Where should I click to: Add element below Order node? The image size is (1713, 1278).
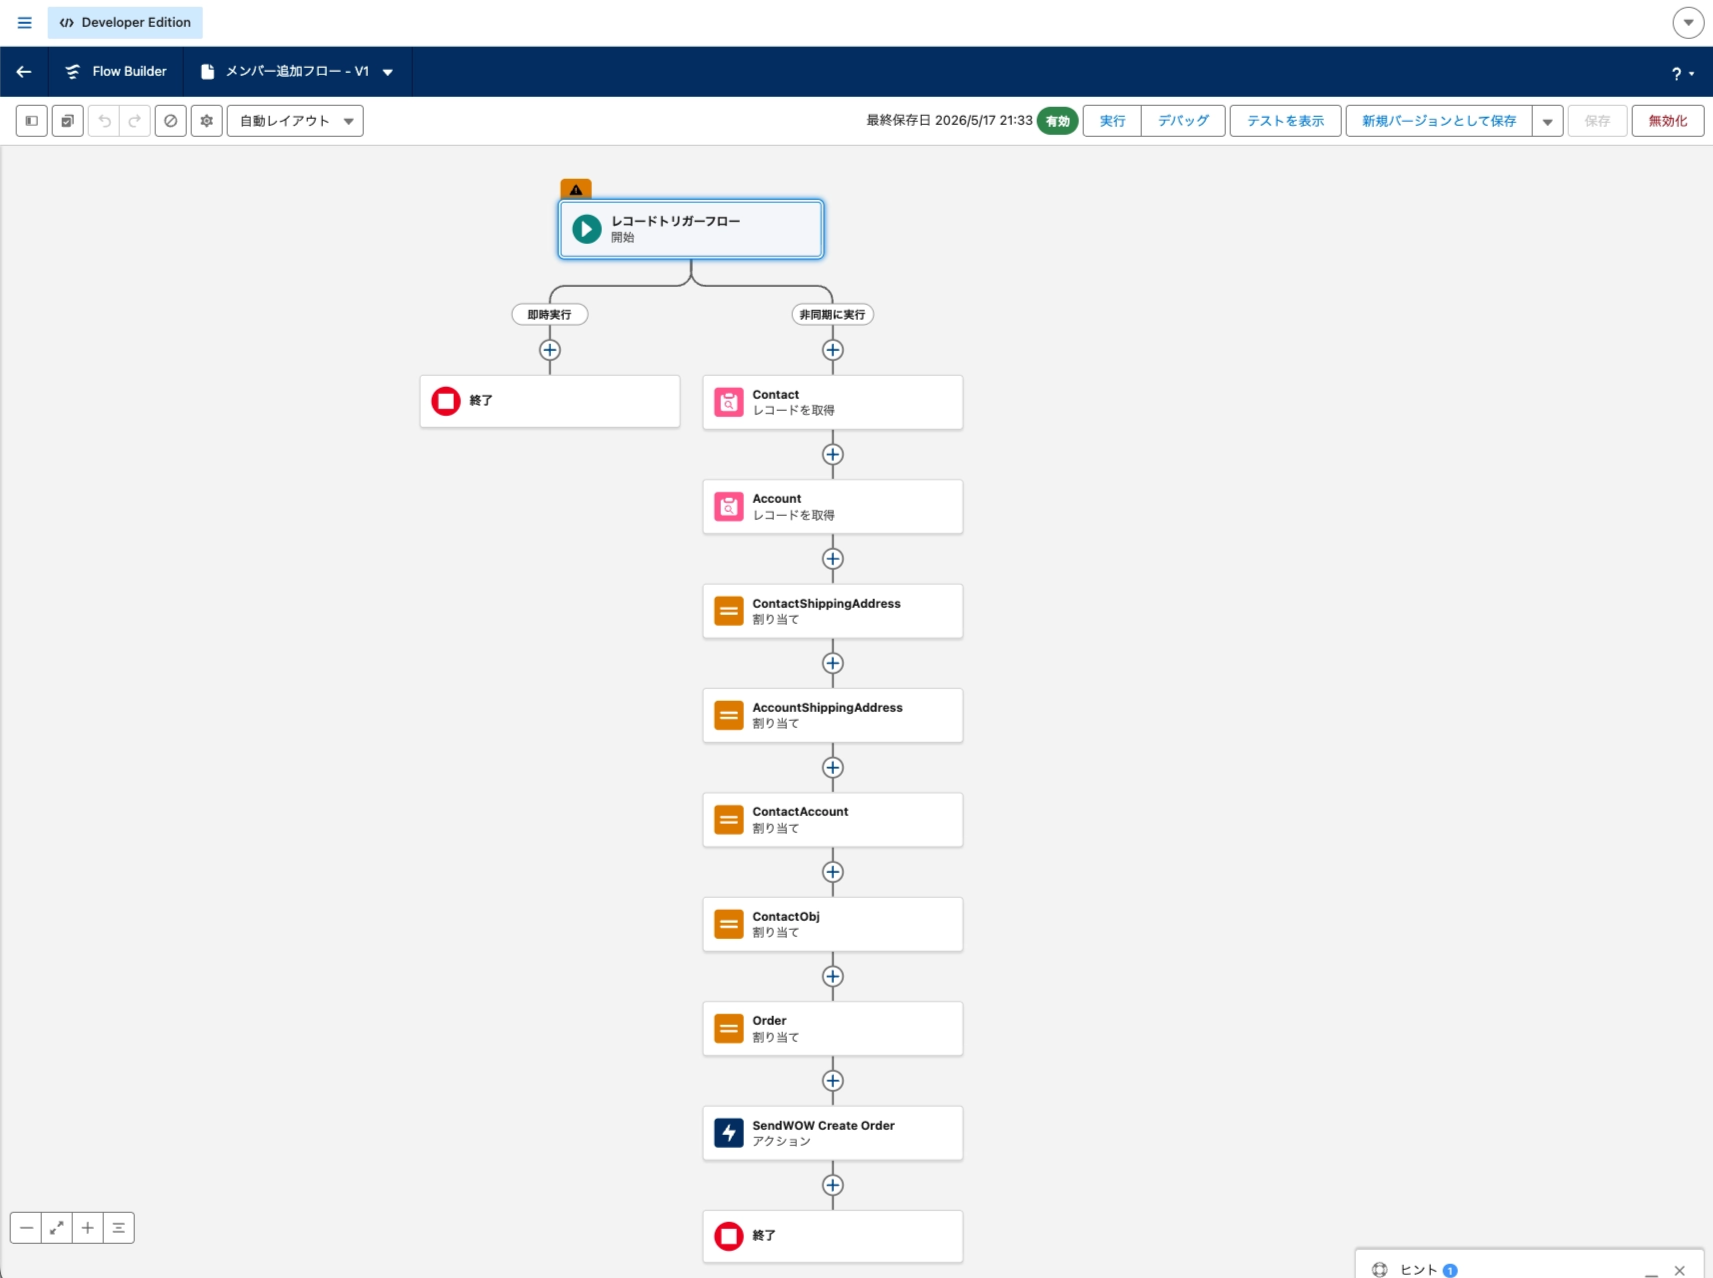(x=833, y=1081)
